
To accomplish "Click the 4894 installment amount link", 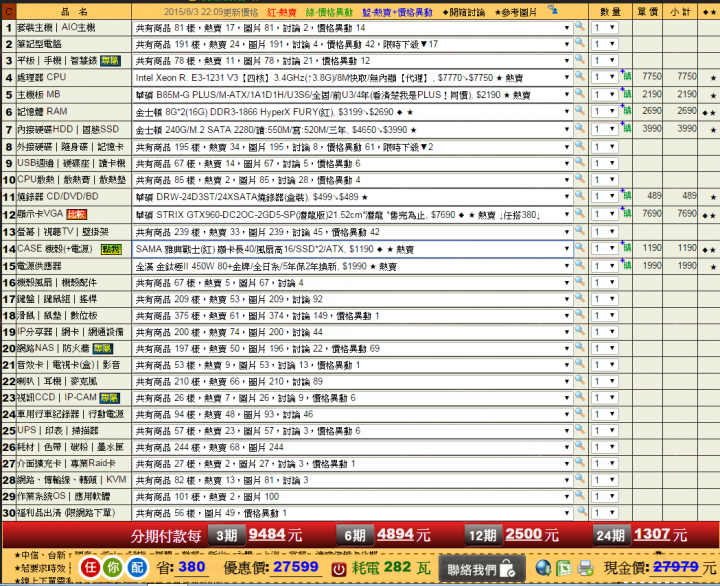I will pos(395,535).
